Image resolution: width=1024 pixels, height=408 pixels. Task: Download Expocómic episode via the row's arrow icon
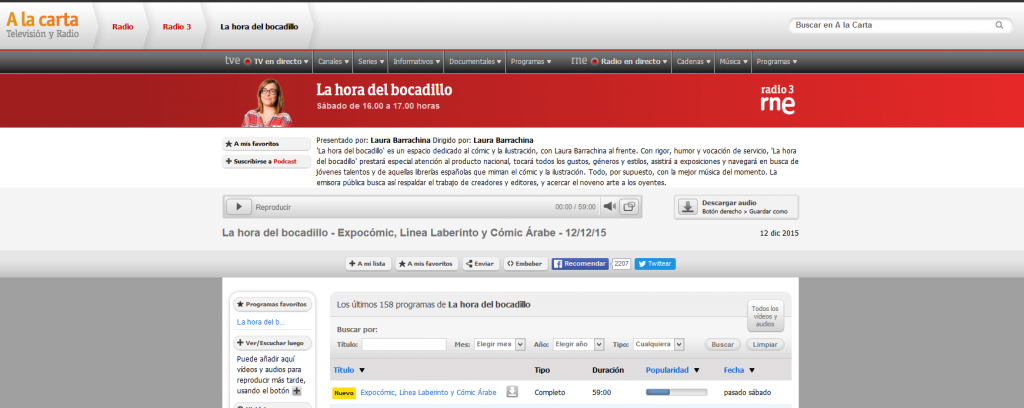[513, 392]
